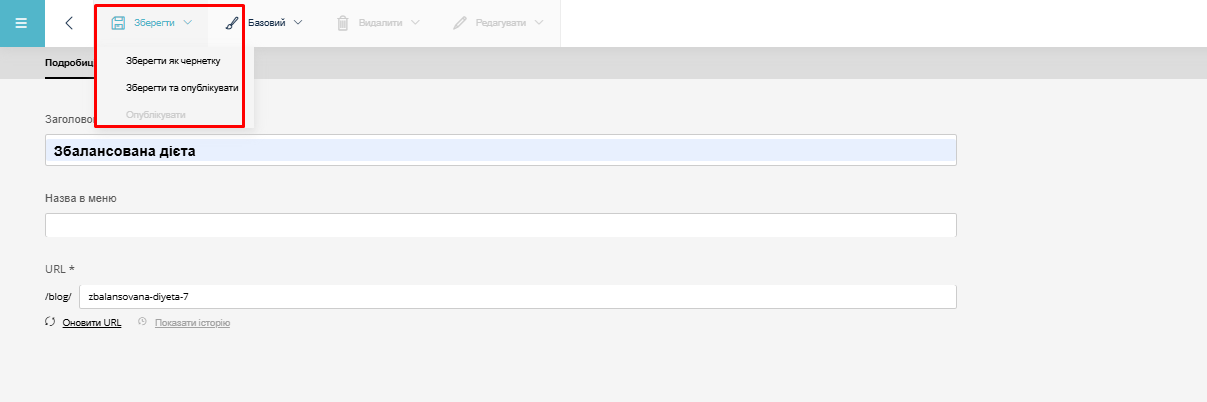The width and height of the screenshot is (1207, 402).
Task: Select Зберегти як чернетку menu item
Action: click(x=173, y=61)
